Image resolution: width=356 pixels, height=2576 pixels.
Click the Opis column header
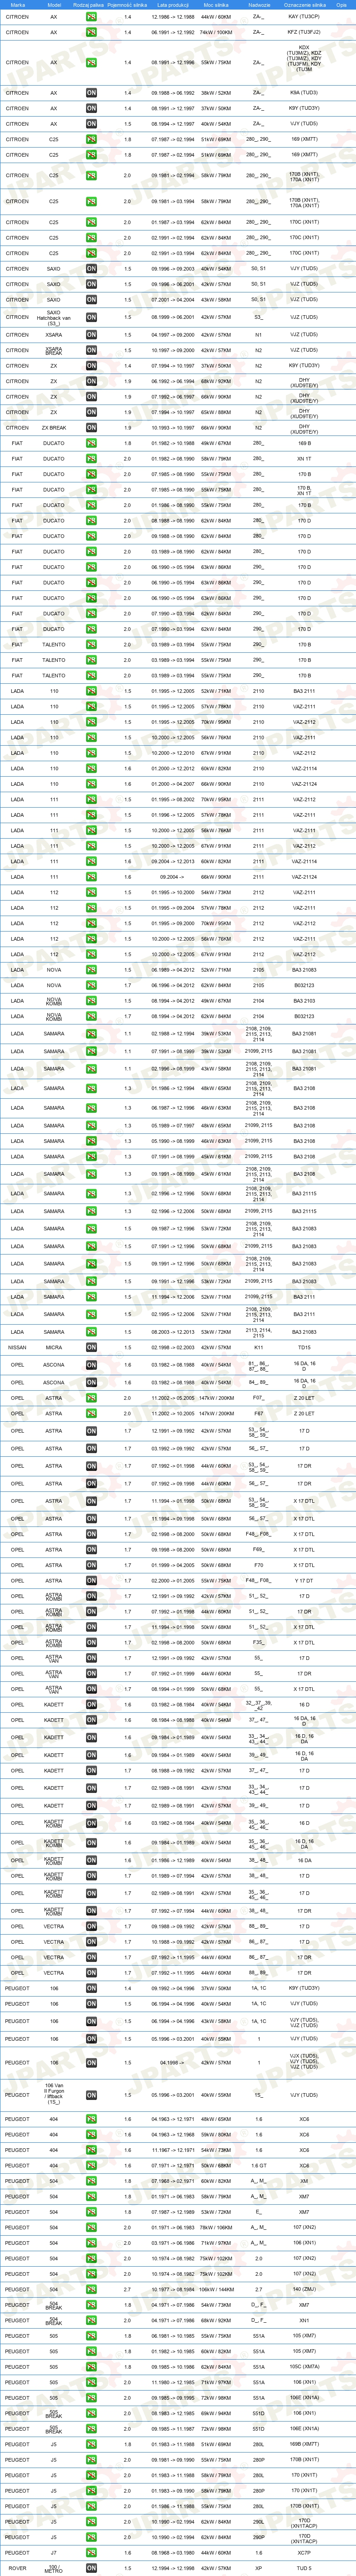[341, 5]
